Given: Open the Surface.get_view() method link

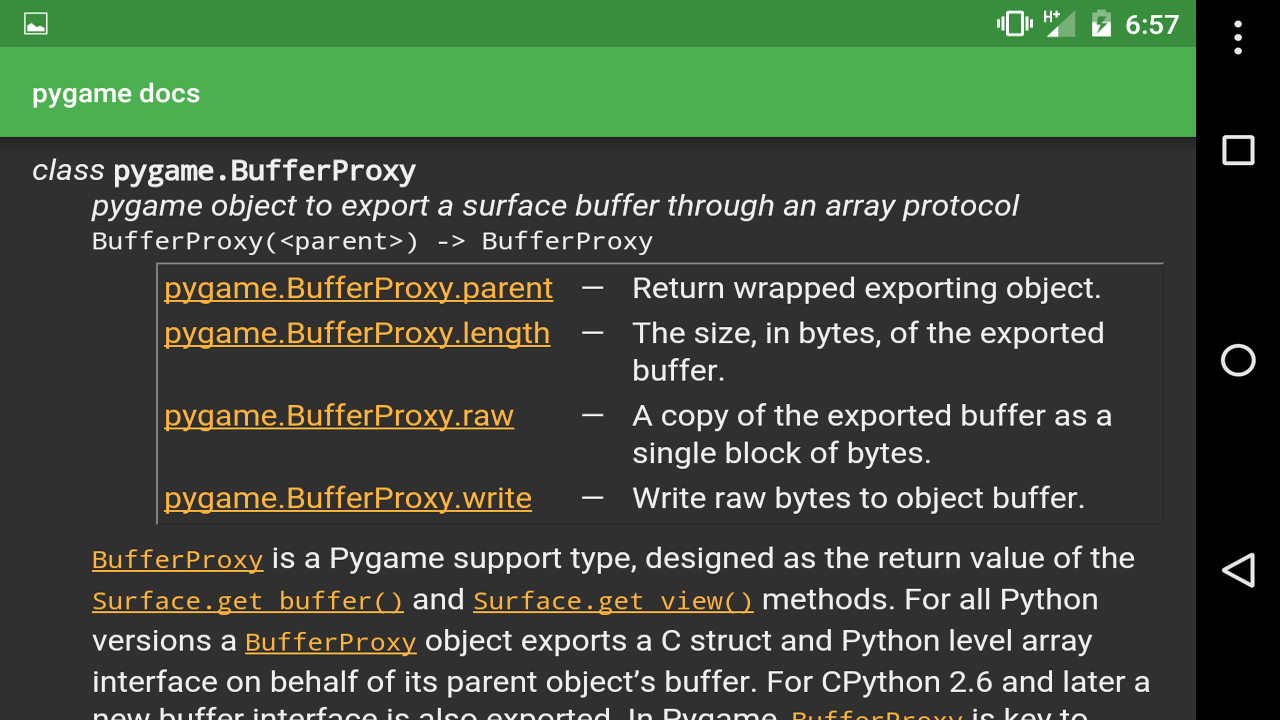Looking at the screenshot, I should pyautogui.click(x=613, y=601).
